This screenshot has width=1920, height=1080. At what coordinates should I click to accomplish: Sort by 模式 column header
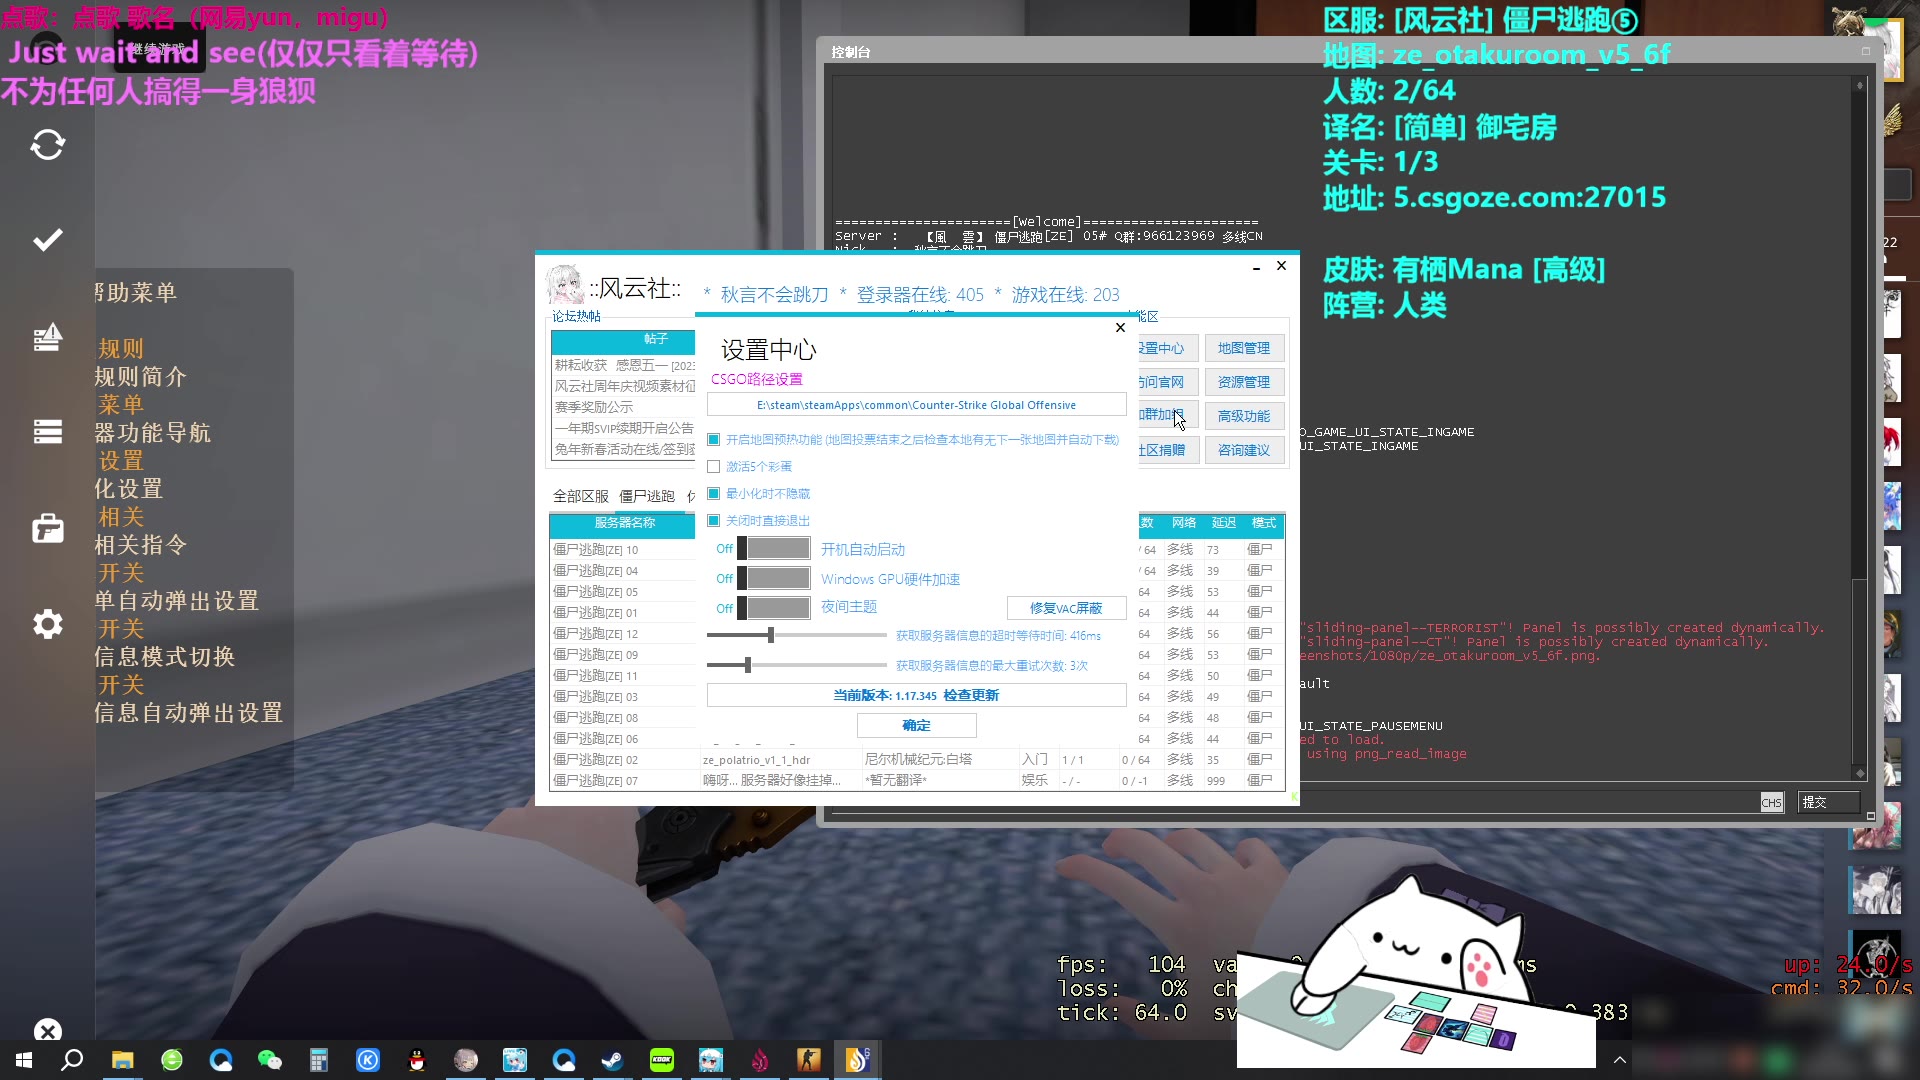pos(1264,523)
